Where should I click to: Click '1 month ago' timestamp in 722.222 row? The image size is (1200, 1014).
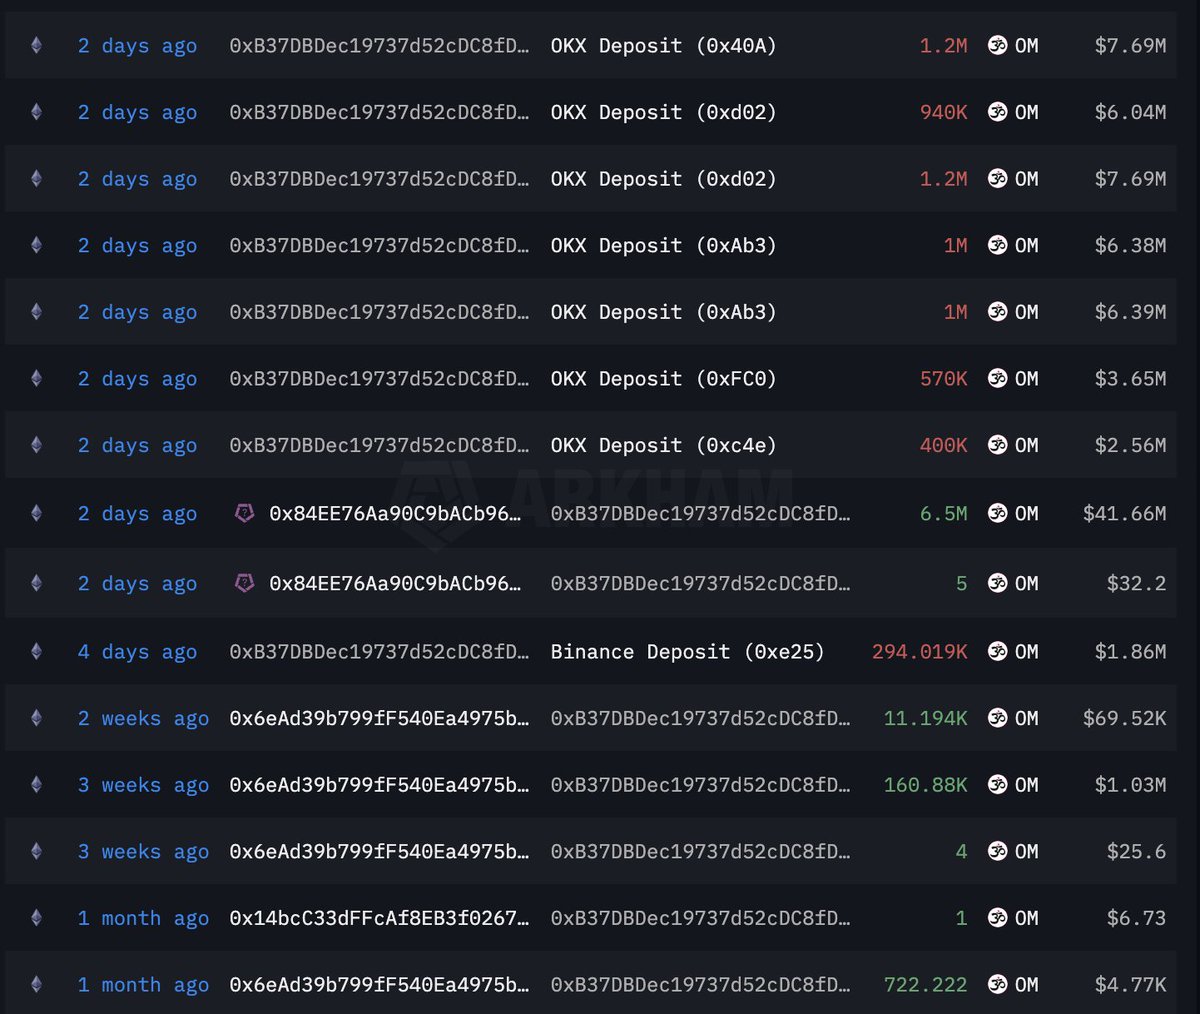coord(143,985)
